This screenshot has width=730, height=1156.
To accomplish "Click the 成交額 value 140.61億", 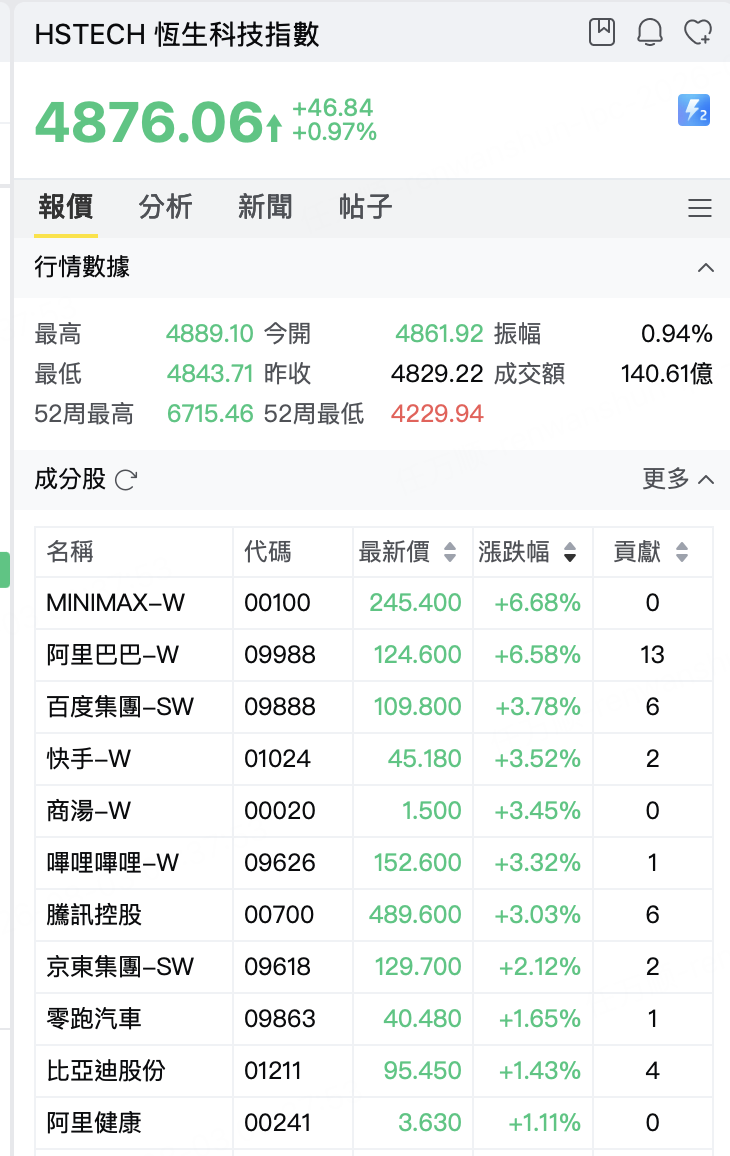I will [667, 374].
